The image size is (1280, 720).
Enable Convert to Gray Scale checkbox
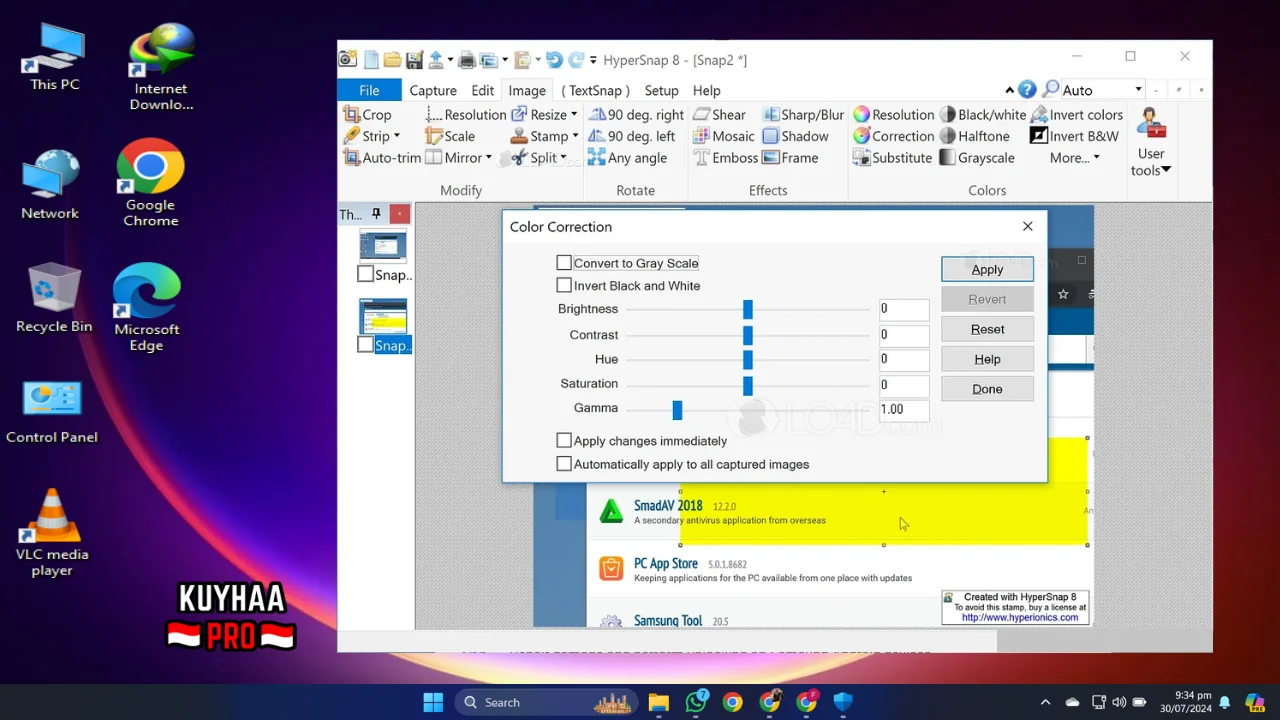click(x=564, y=263)
